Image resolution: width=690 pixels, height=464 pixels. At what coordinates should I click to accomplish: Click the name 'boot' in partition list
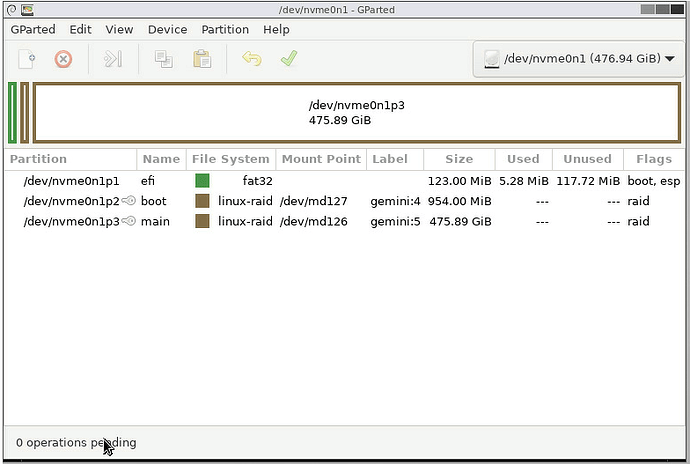154,201
